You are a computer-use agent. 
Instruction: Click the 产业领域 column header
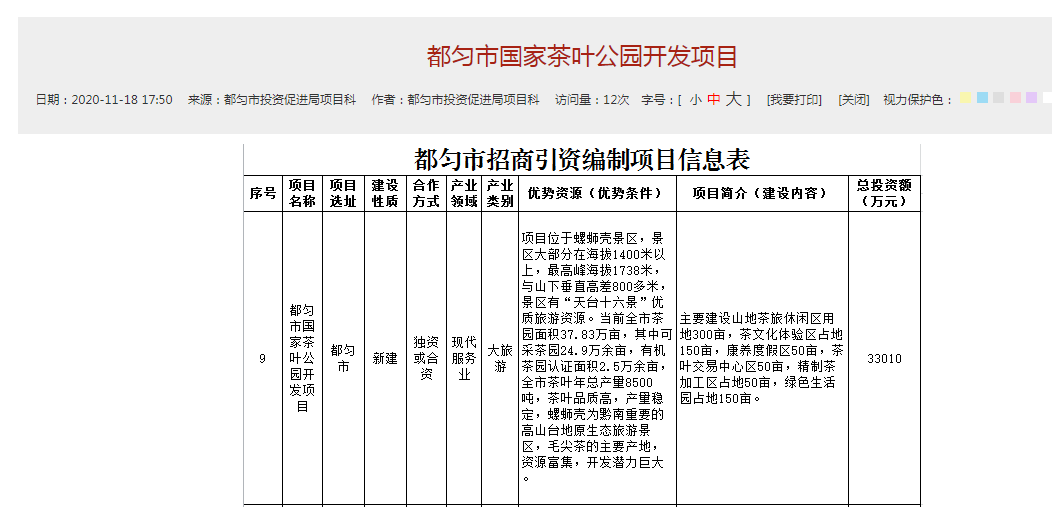464,193
